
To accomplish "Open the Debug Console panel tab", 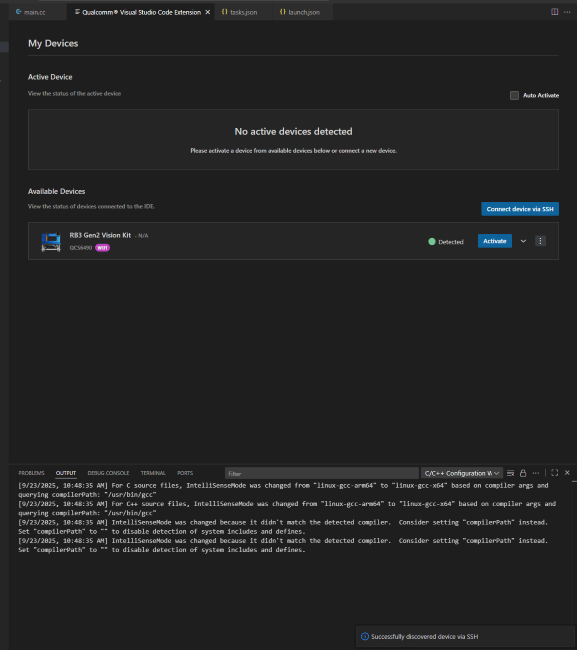I will click(x=108, y=473).
